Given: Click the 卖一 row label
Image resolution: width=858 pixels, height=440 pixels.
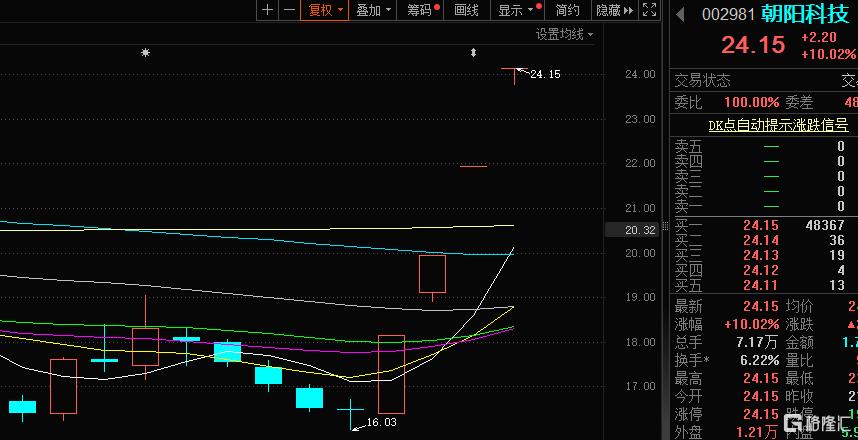Looking at the screenshot, I should (x=688, y=206).
